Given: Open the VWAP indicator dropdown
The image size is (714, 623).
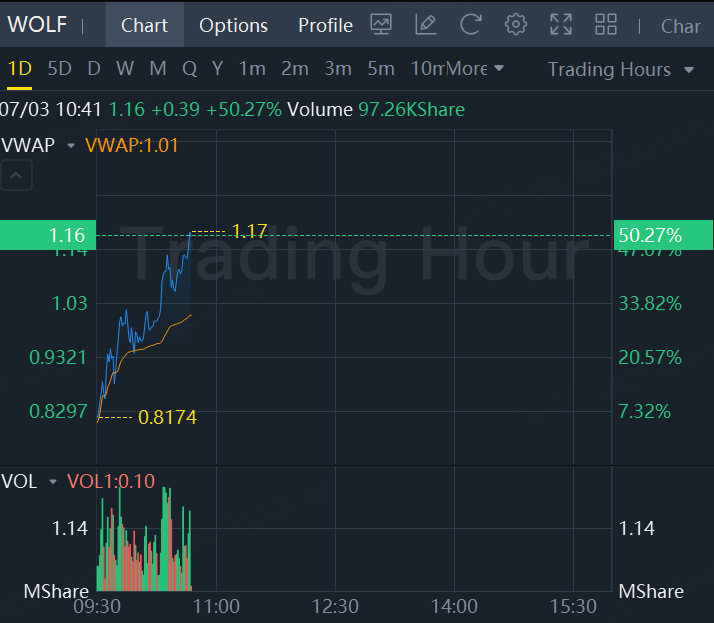Looking at the screenshot, I should 71,146.
